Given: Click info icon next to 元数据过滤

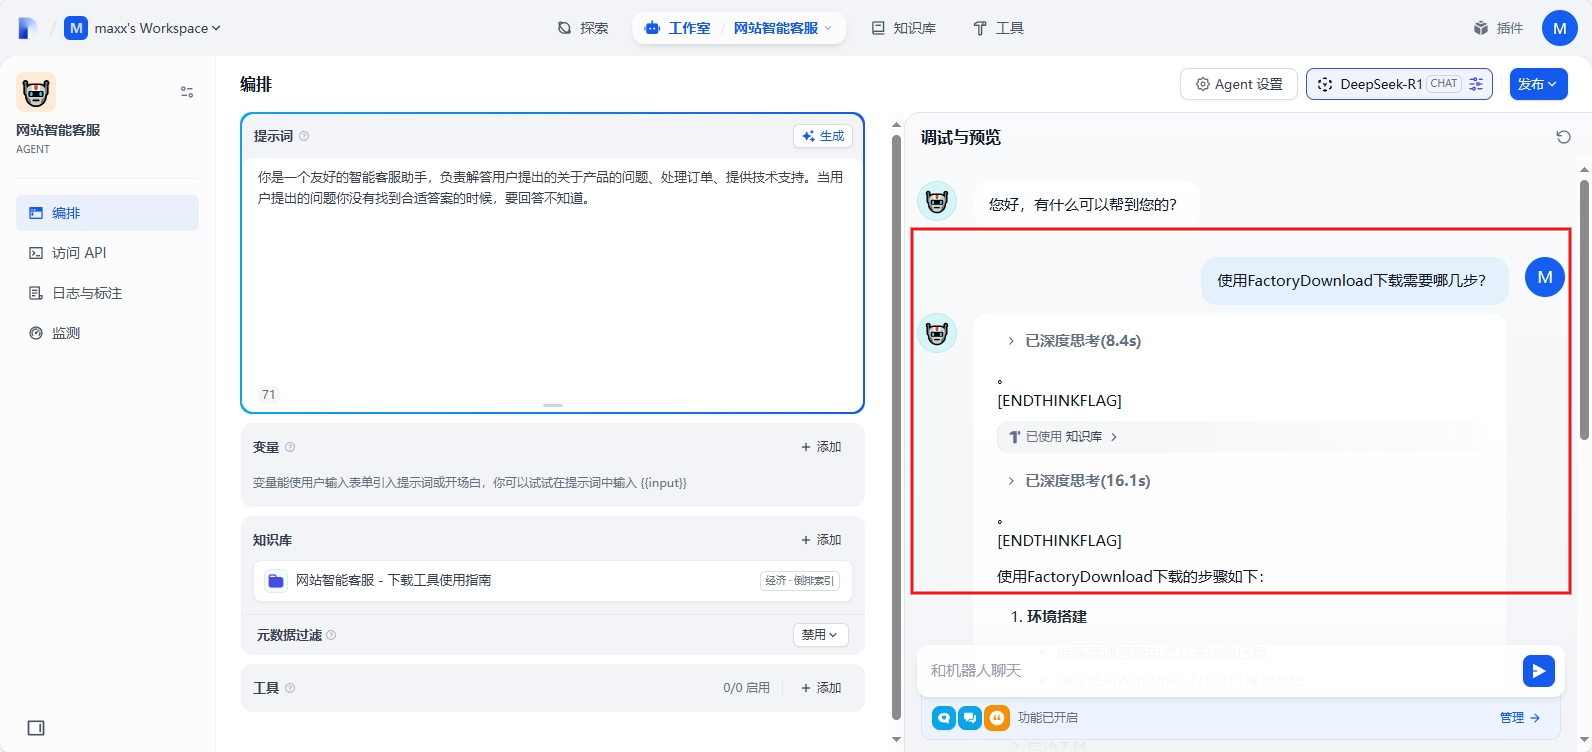Looking at the screenshot, I should coord(331,635).
